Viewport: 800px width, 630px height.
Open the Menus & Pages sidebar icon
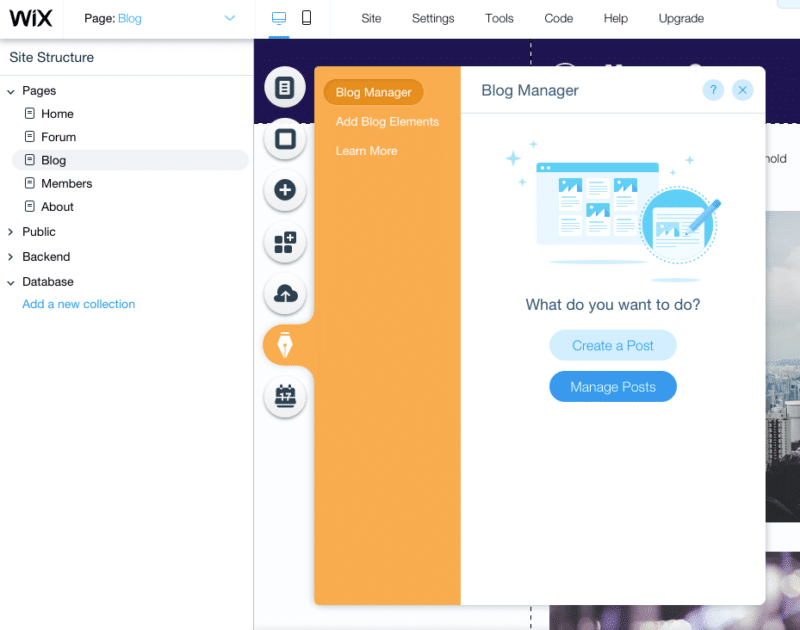[285, 87]
